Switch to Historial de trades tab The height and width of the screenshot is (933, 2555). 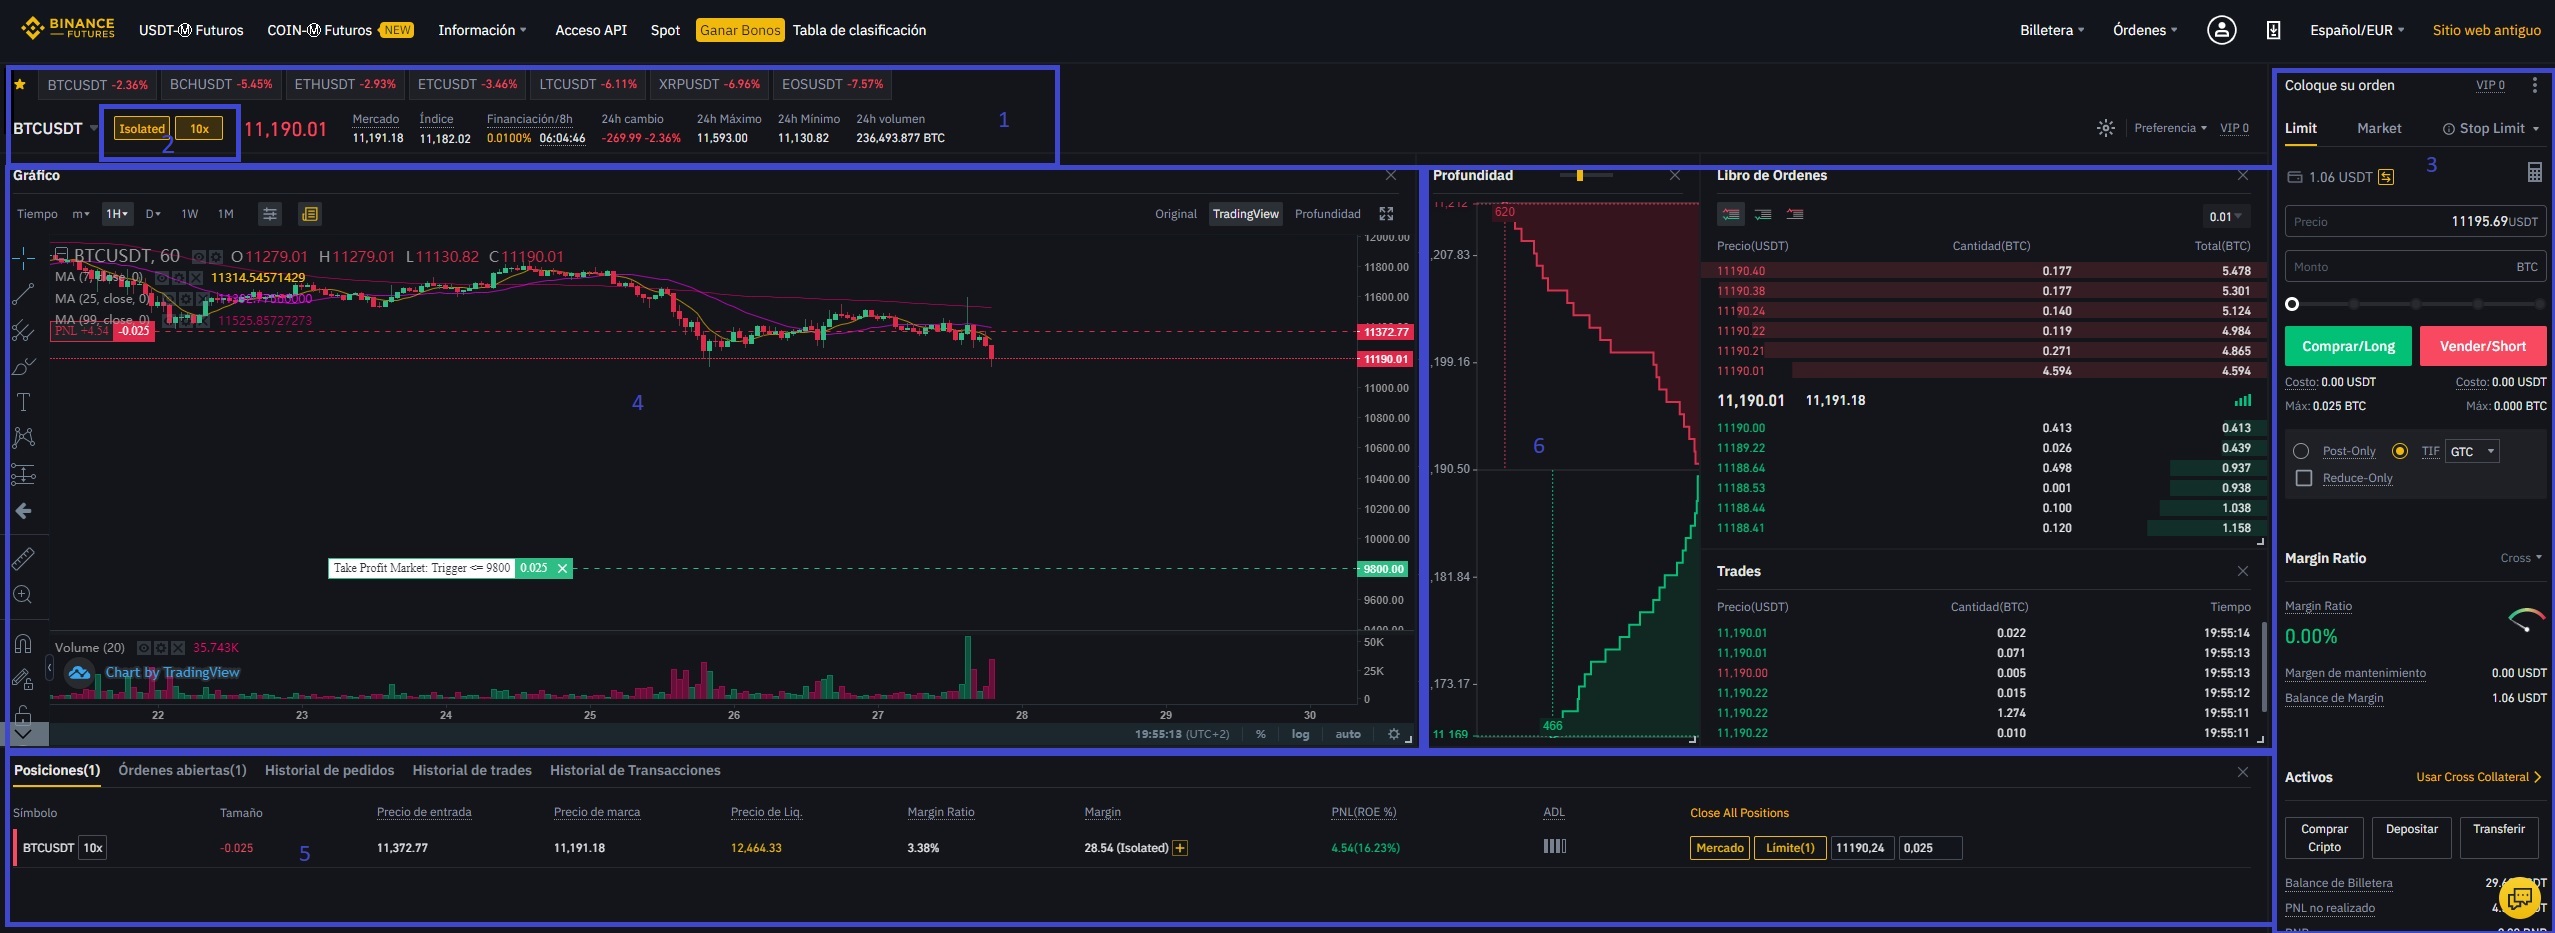click(472, 770)
